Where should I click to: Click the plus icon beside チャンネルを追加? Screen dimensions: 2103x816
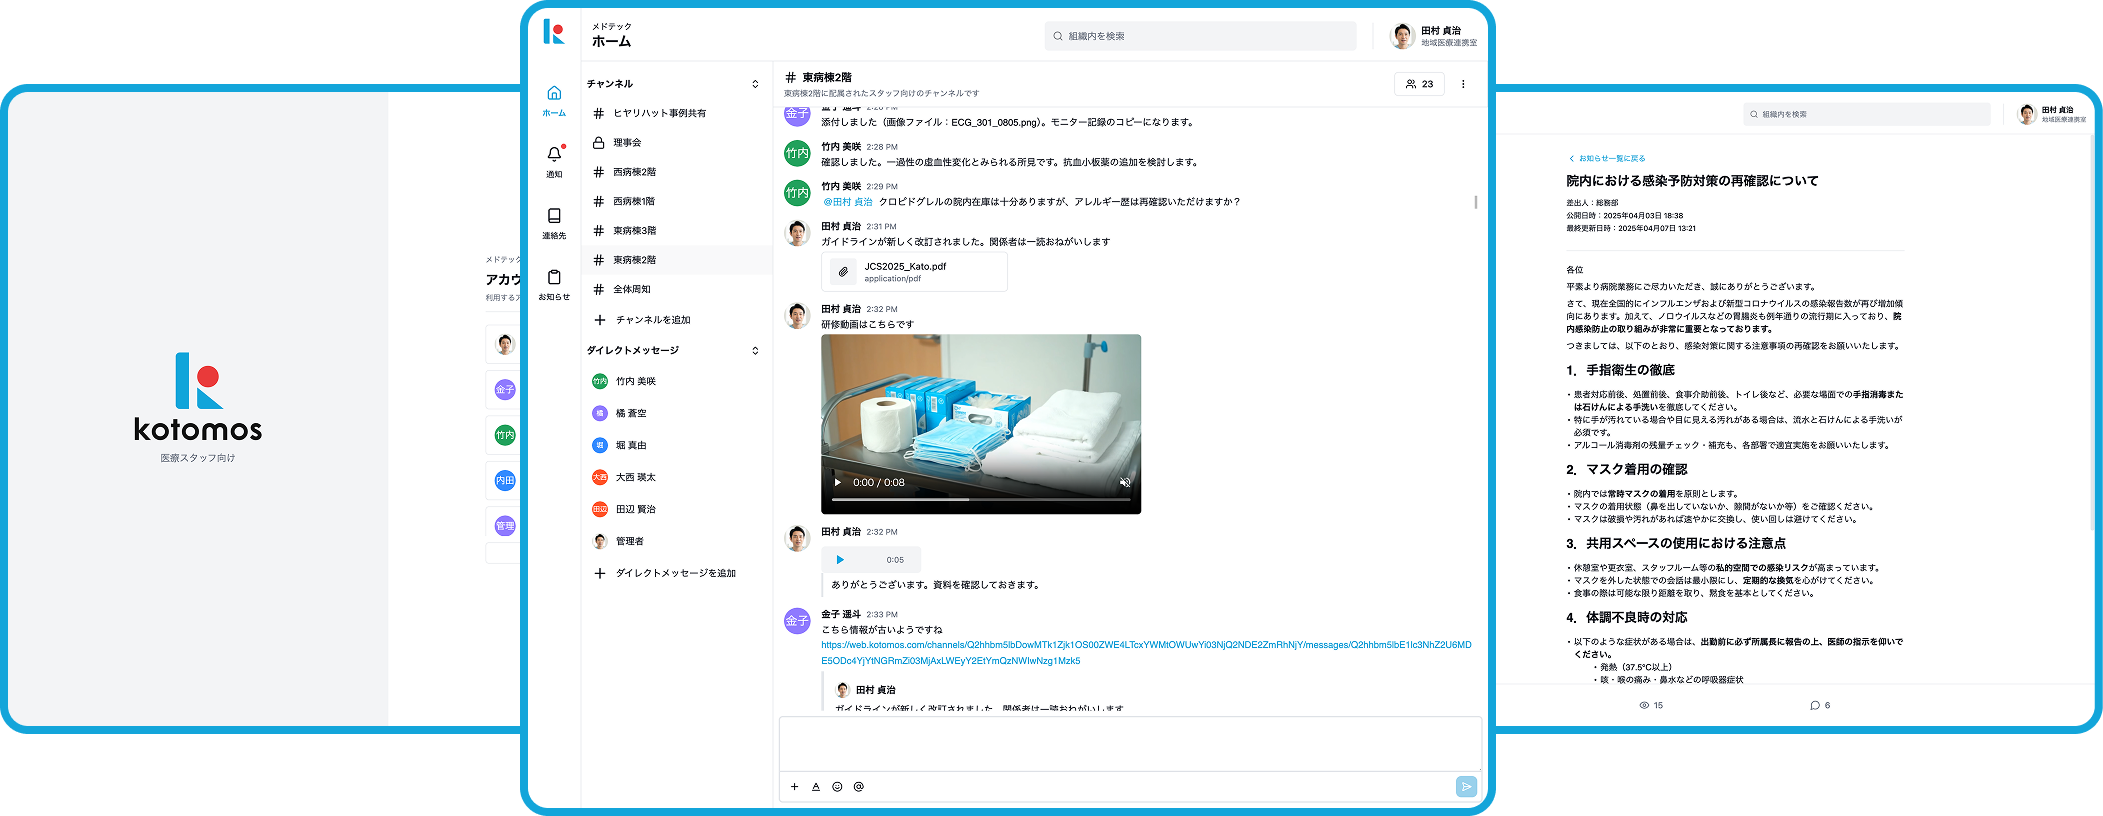coord(600,320)
